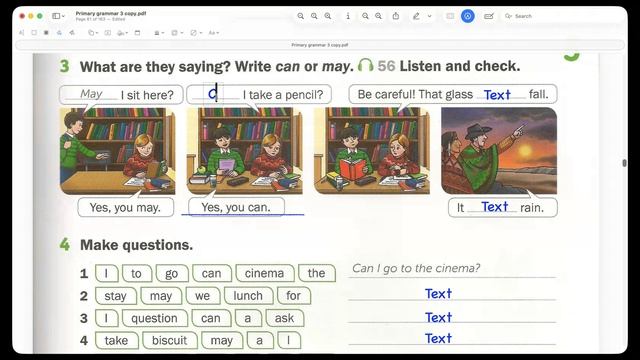Select the Primary grammar 3 copy.pdf tab
The height and width of the screenshot is (360, 640).
320,45
